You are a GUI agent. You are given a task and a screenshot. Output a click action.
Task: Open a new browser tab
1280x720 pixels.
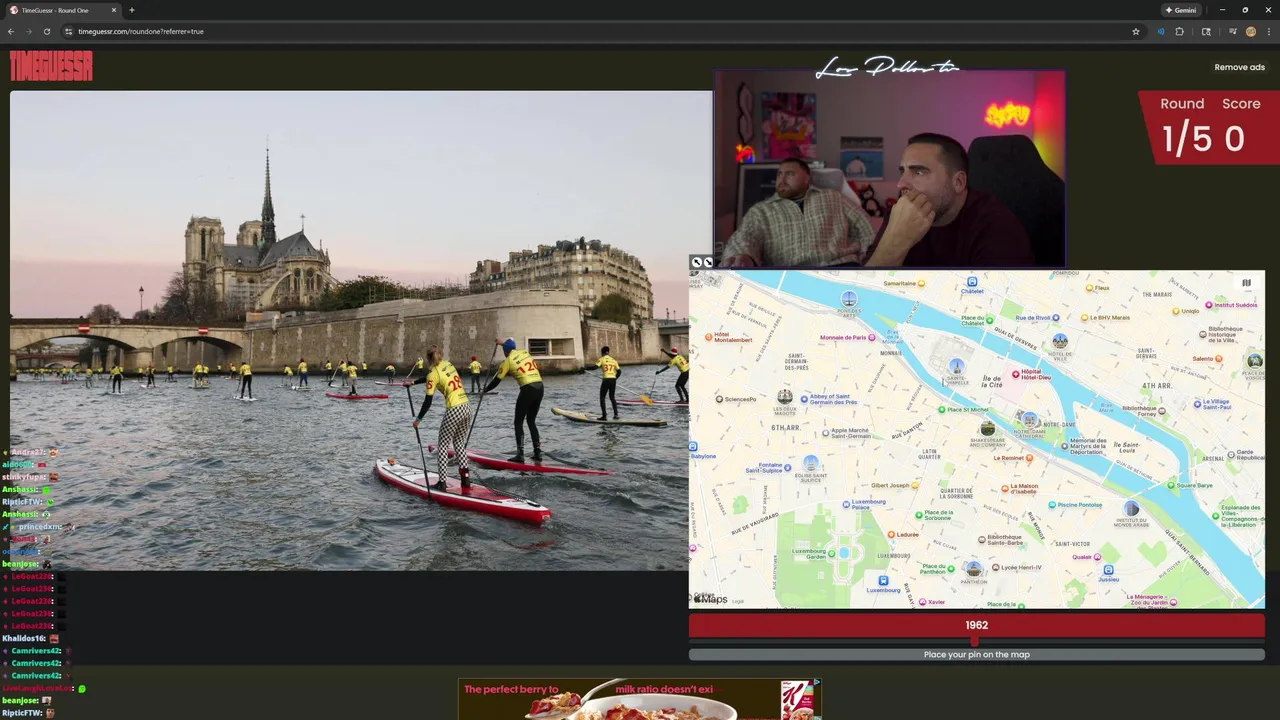131,10
